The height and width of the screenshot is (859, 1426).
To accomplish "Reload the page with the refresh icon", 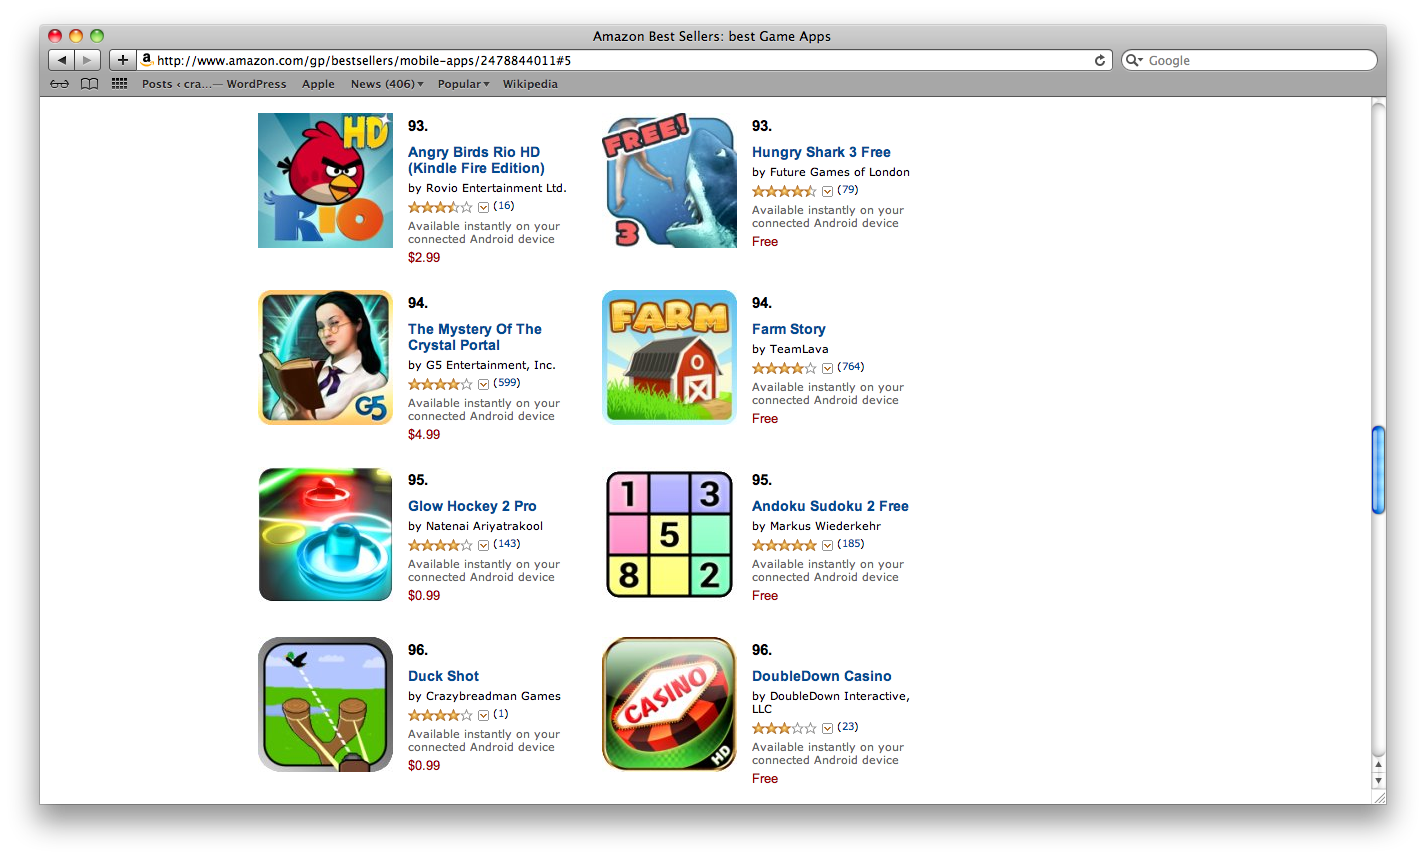I will click(1100, 60).
